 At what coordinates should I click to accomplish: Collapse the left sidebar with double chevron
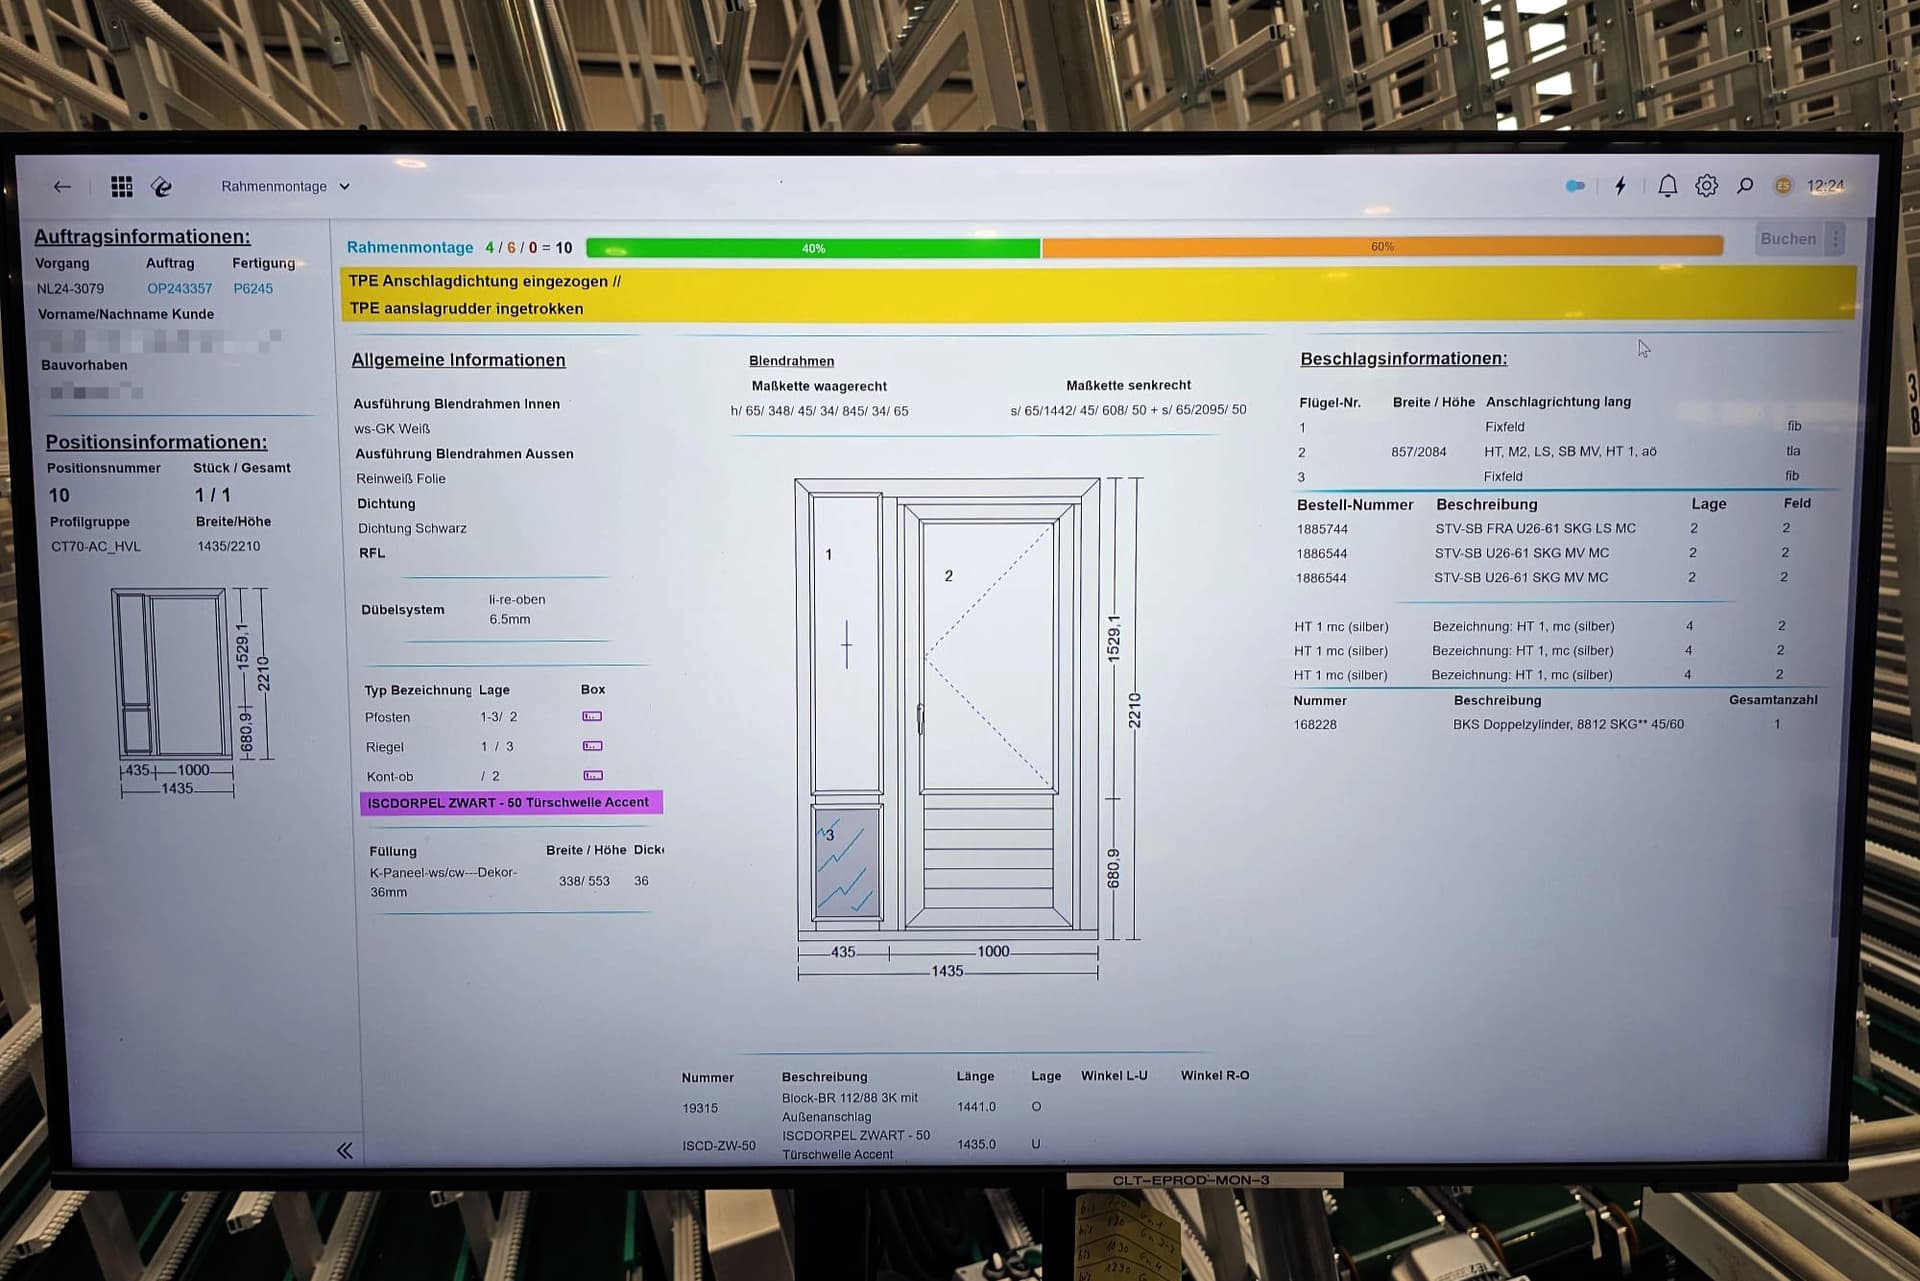pos(345,1151)
